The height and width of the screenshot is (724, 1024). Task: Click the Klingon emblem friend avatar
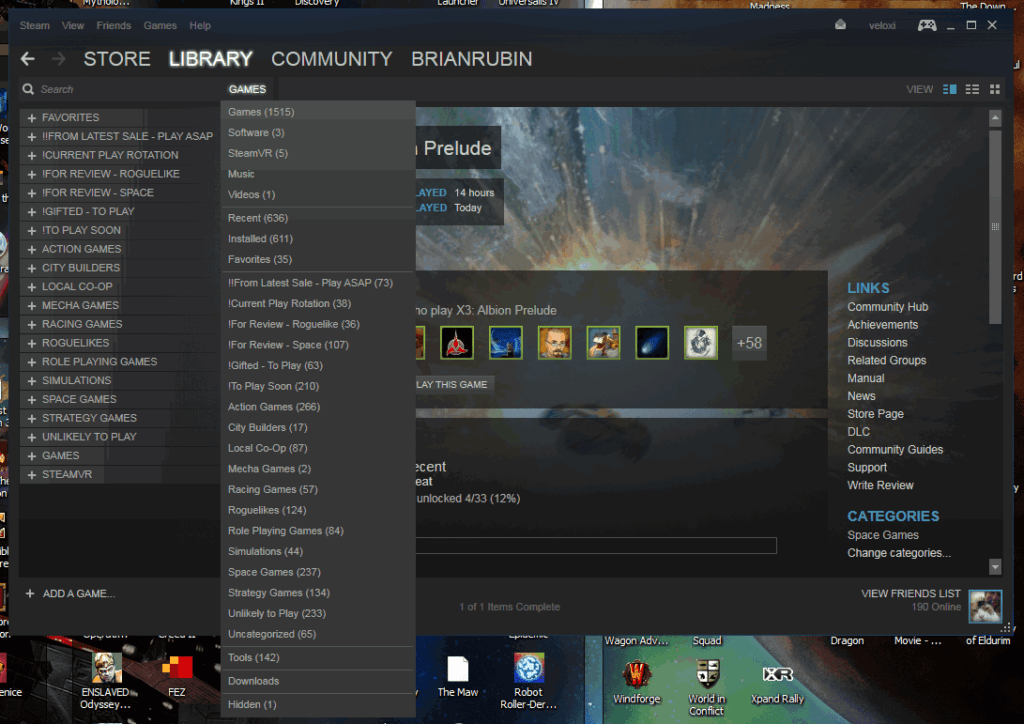[x=456, y=343]
